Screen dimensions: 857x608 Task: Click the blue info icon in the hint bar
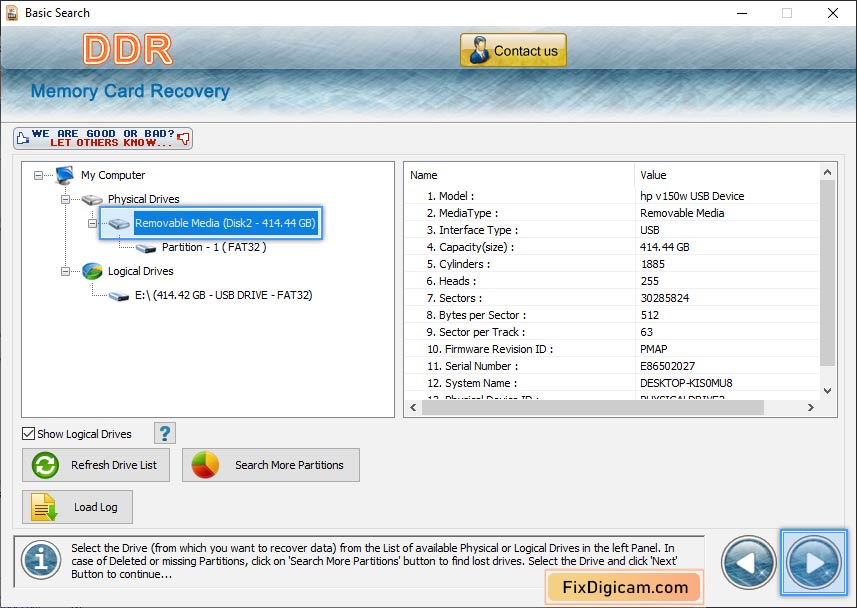pyautogui.click(x=41, y=560)
